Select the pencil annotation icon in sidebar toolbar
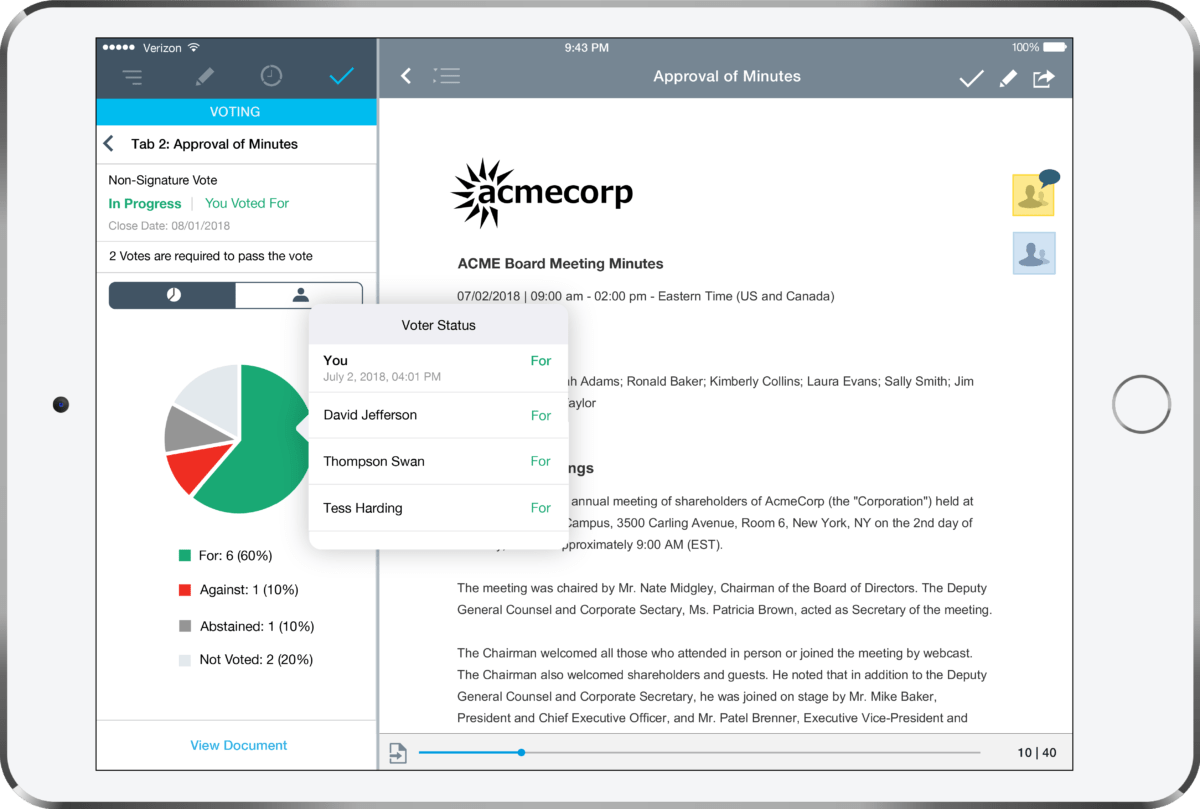The height and width of the screenshot is (809, 1200). (x=204, y=76)
